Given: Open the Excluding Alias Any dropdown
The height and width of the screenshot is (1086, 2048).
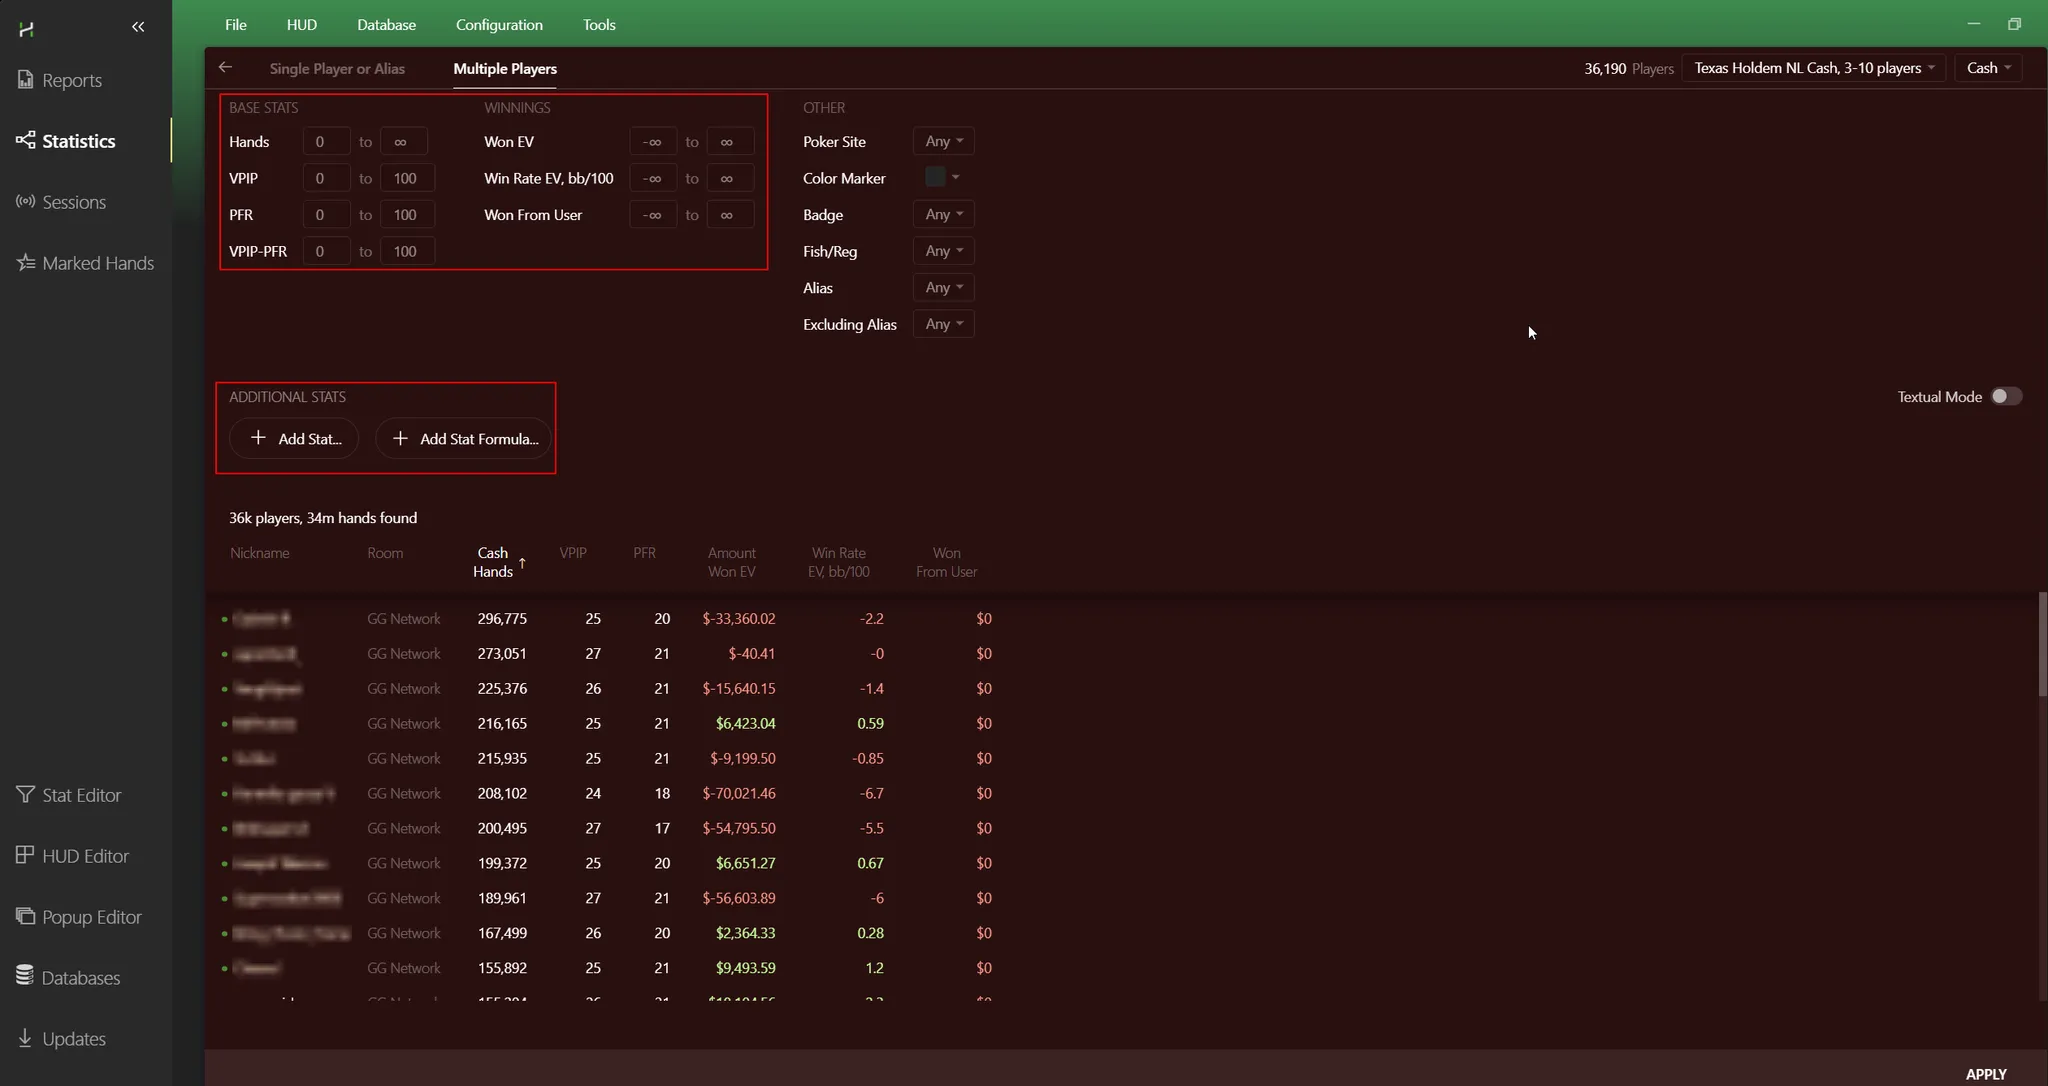Looking at the screenshot, I should point(943,324).
